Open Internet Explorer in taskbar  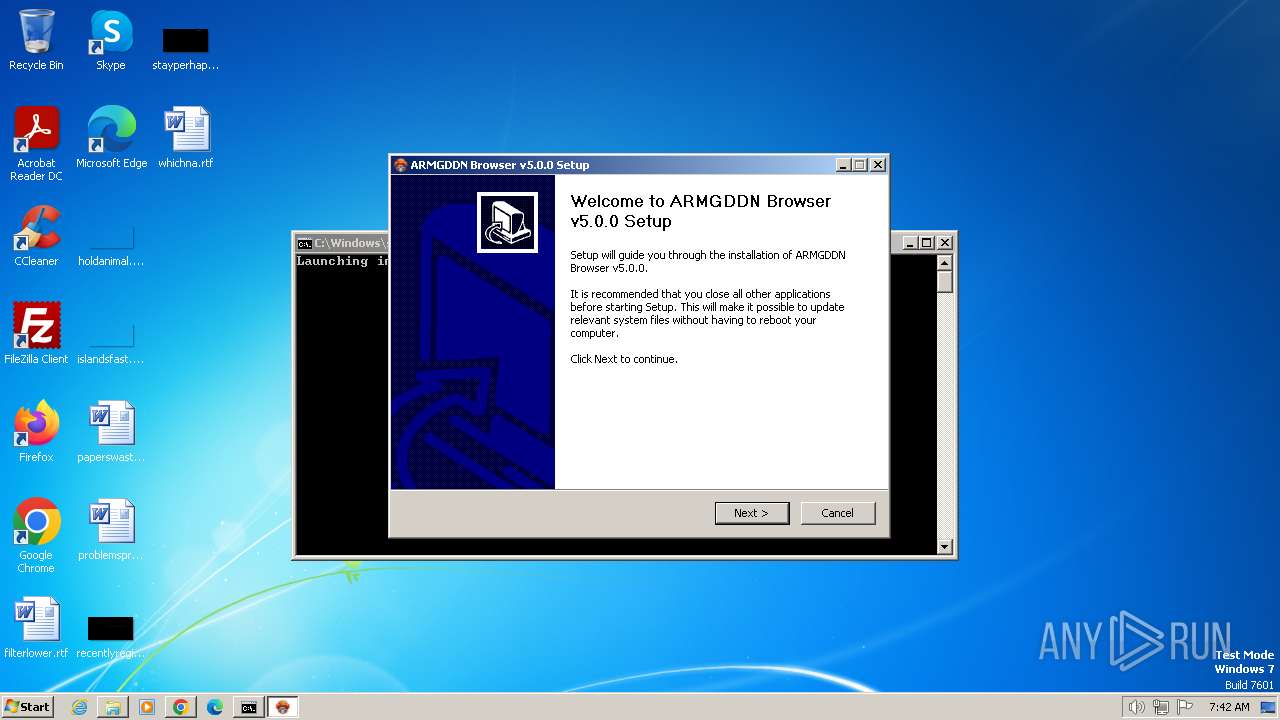[x=79, y=707]
